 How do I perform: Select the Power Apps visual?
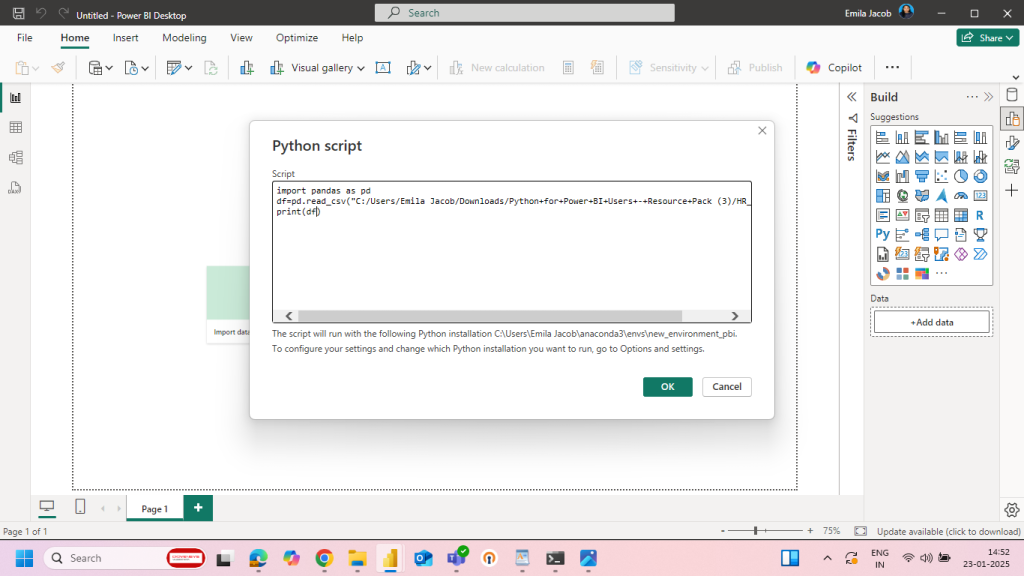click(961, 254)
